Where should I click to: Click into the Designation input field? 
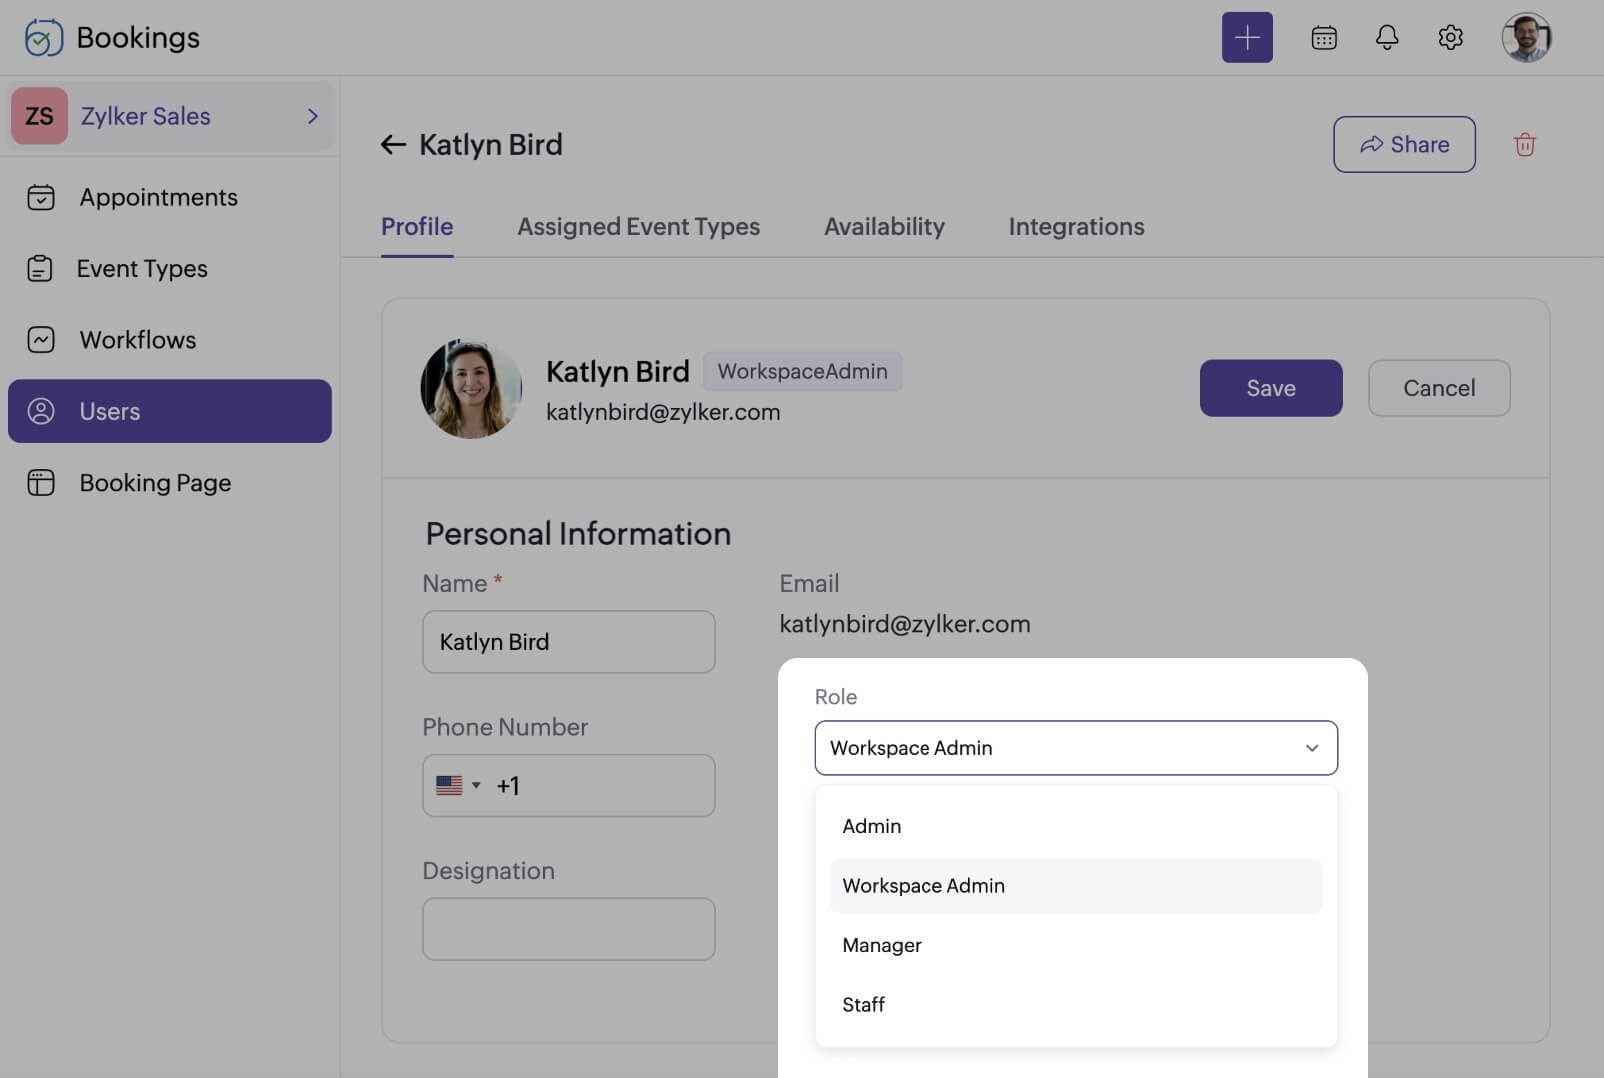point(568,929)
